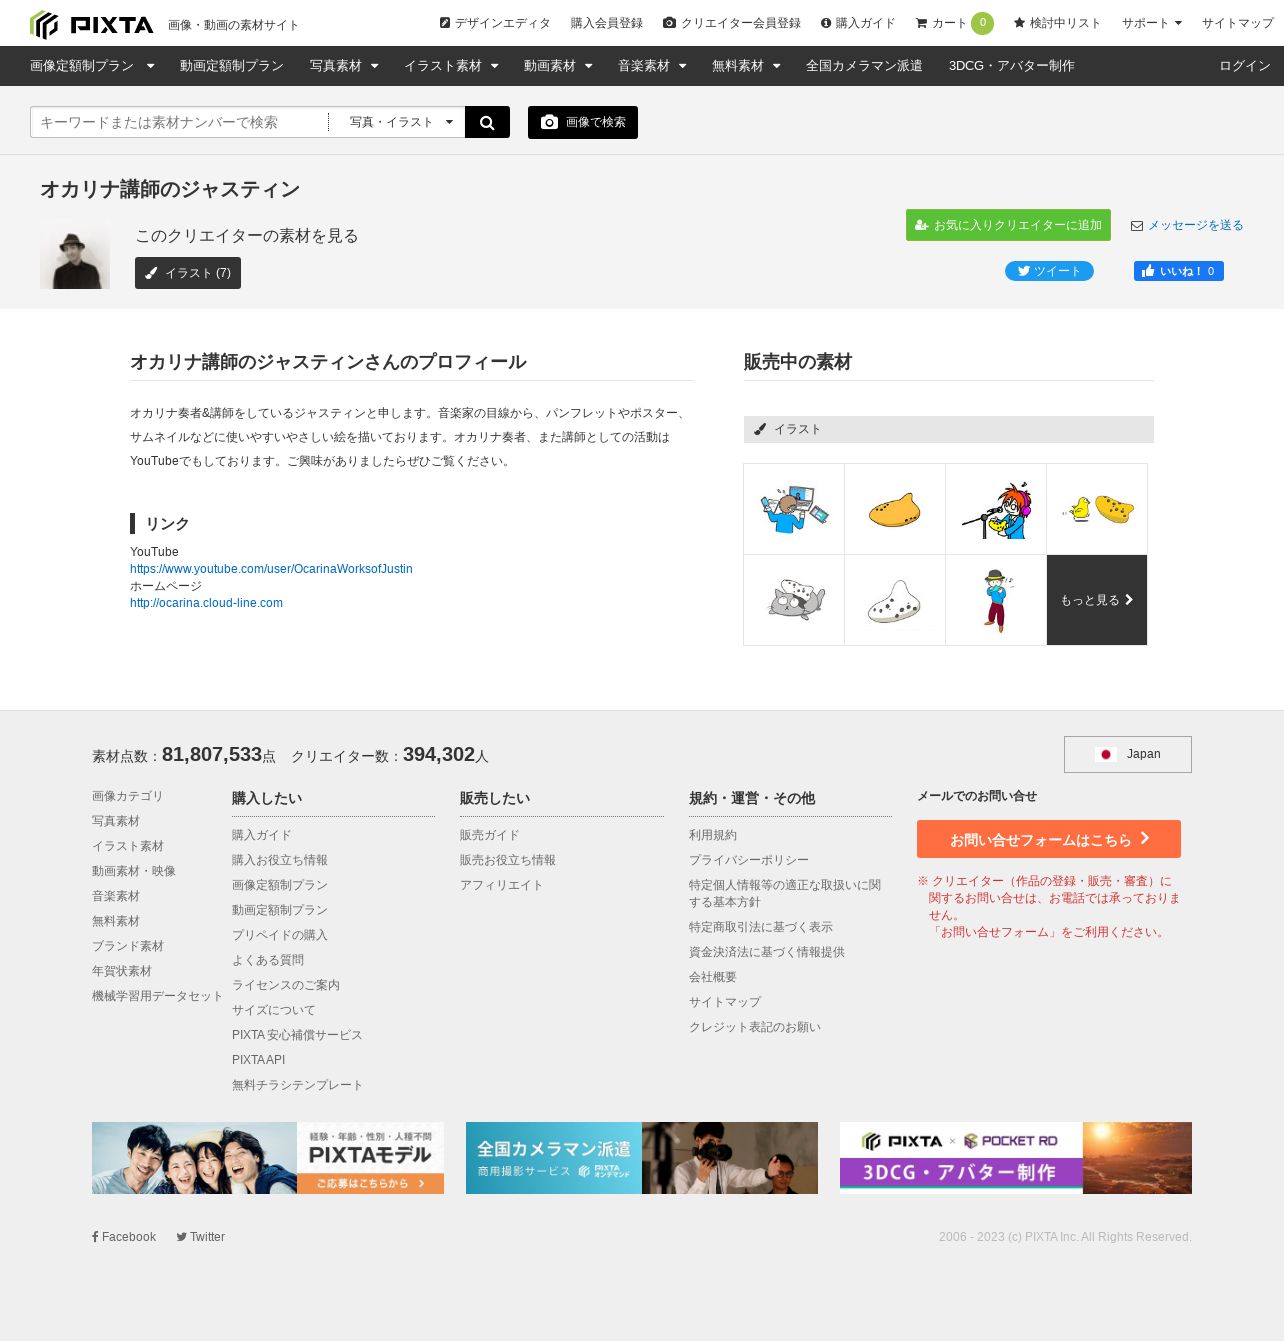Click the Facebook いいね! button
The width and height of the screenshot is (1284, 1341).
point(1178,271)
